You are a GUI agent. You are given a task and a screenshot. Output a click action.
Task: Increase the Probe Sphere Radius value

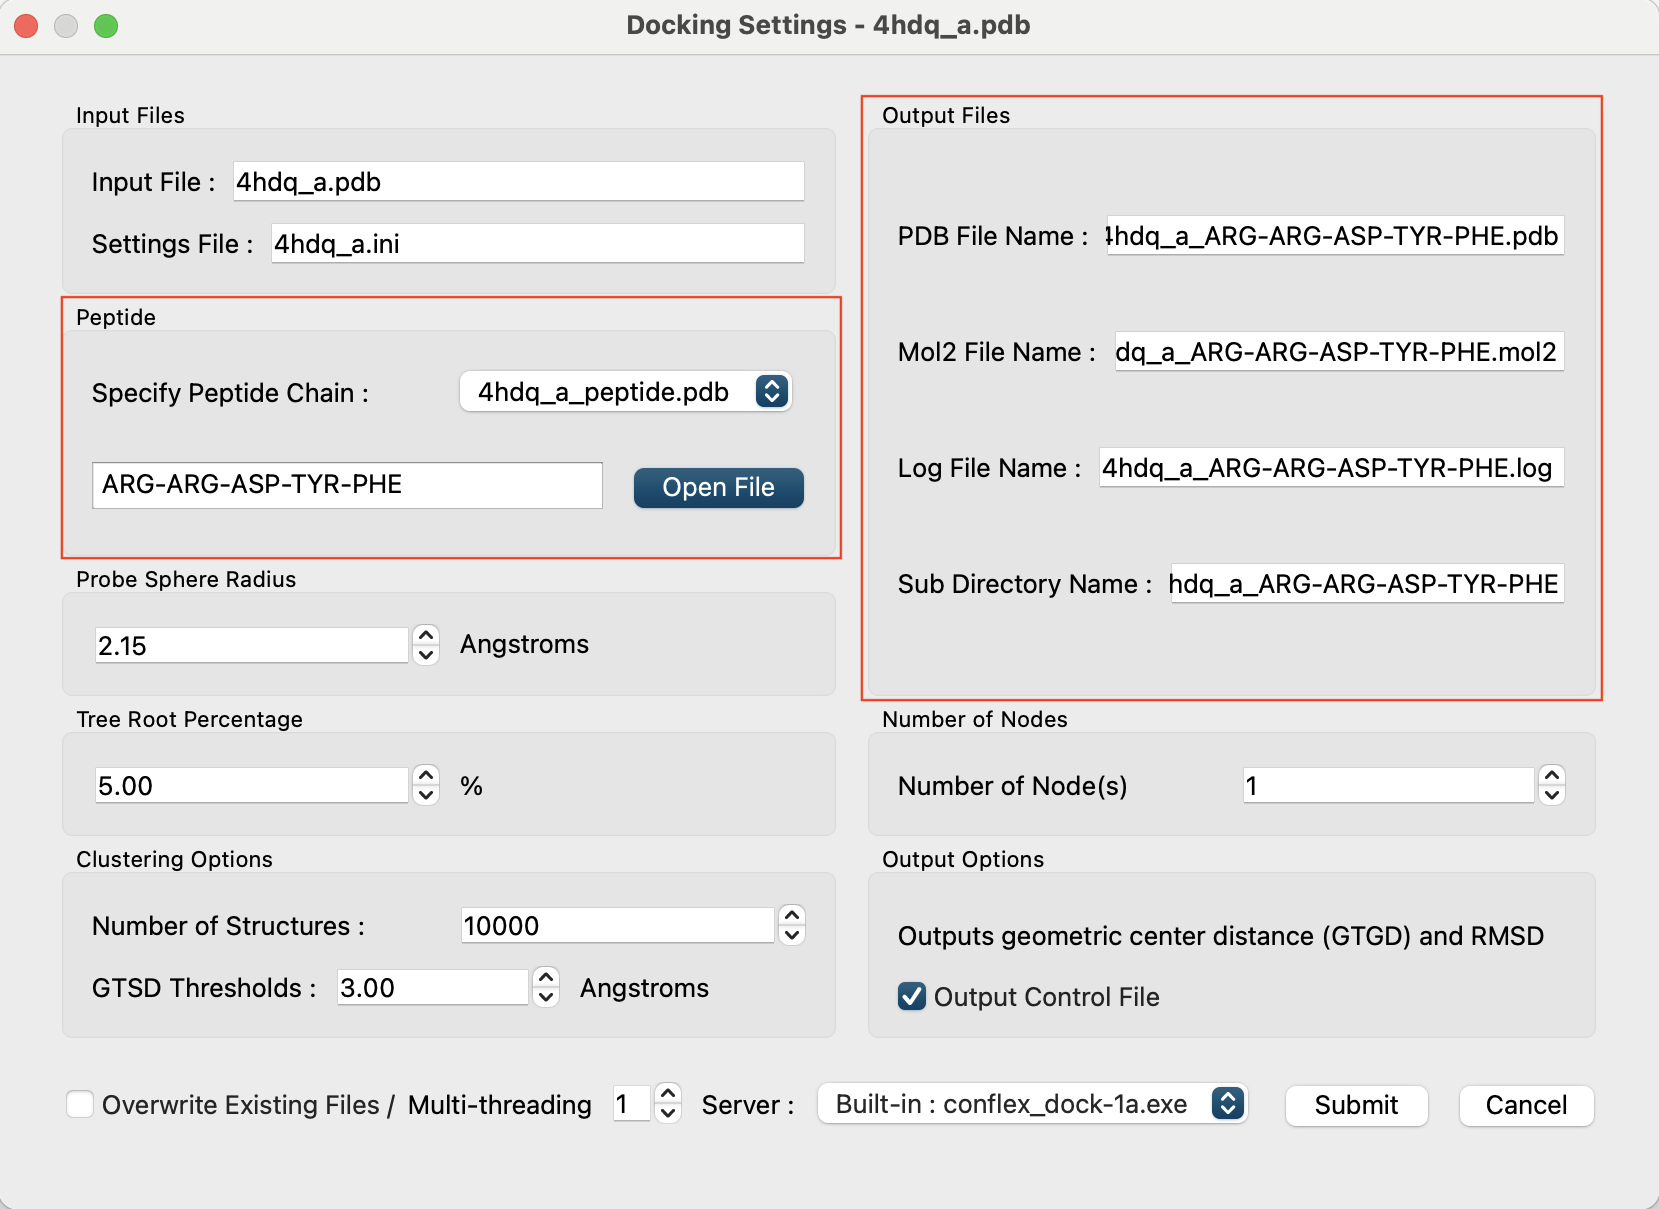(x=426, y=635)
